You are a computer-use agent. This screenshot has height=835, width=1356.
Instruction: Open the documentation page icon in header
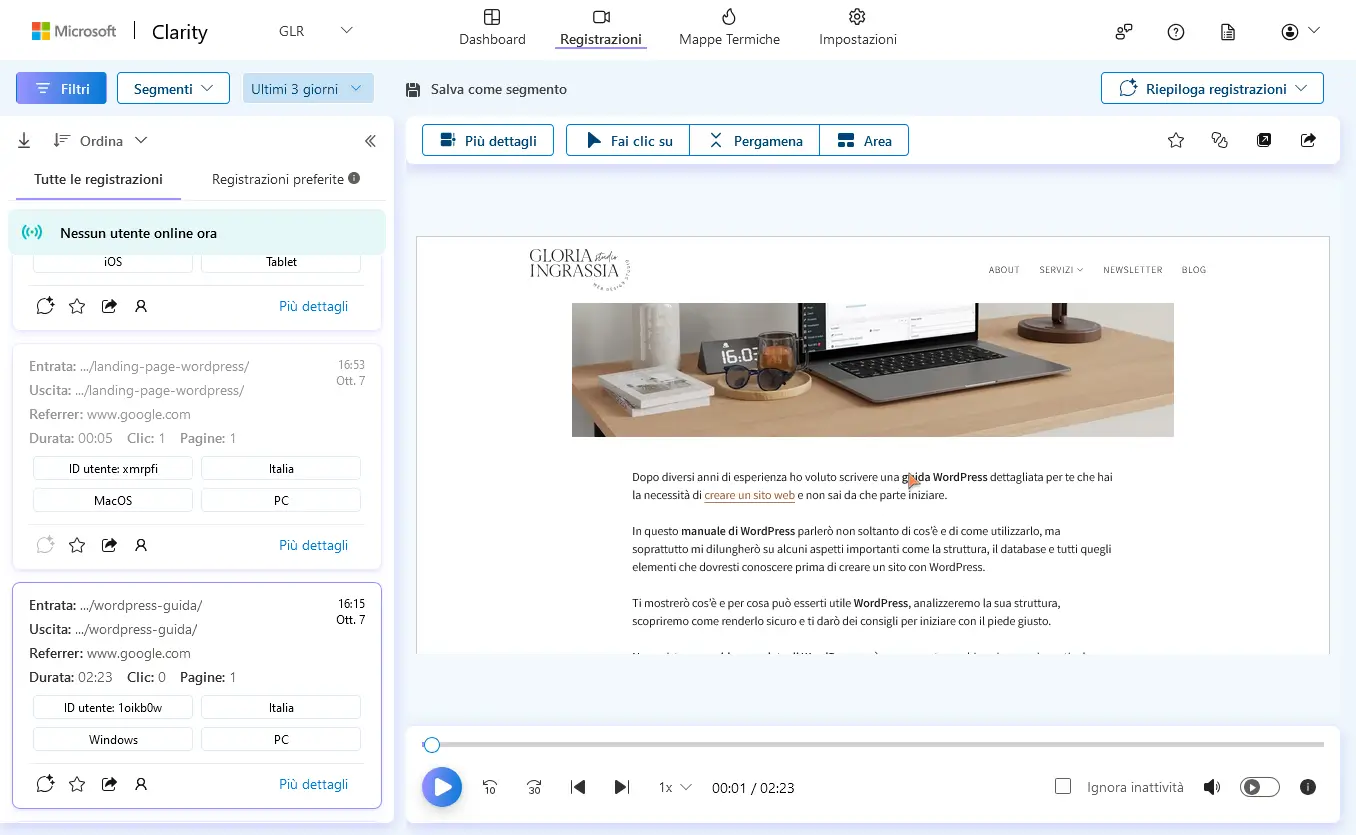coord(1228,31)
